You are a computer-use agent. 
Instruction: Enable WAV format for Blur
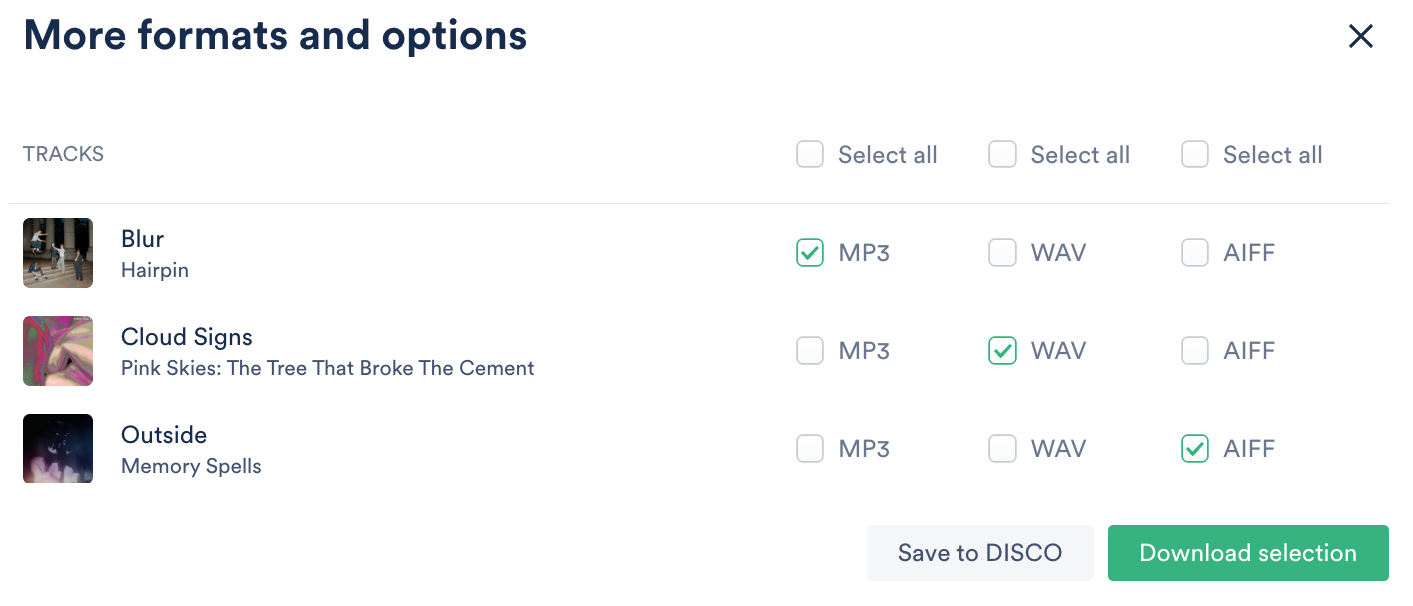[x=1002, y=253]
